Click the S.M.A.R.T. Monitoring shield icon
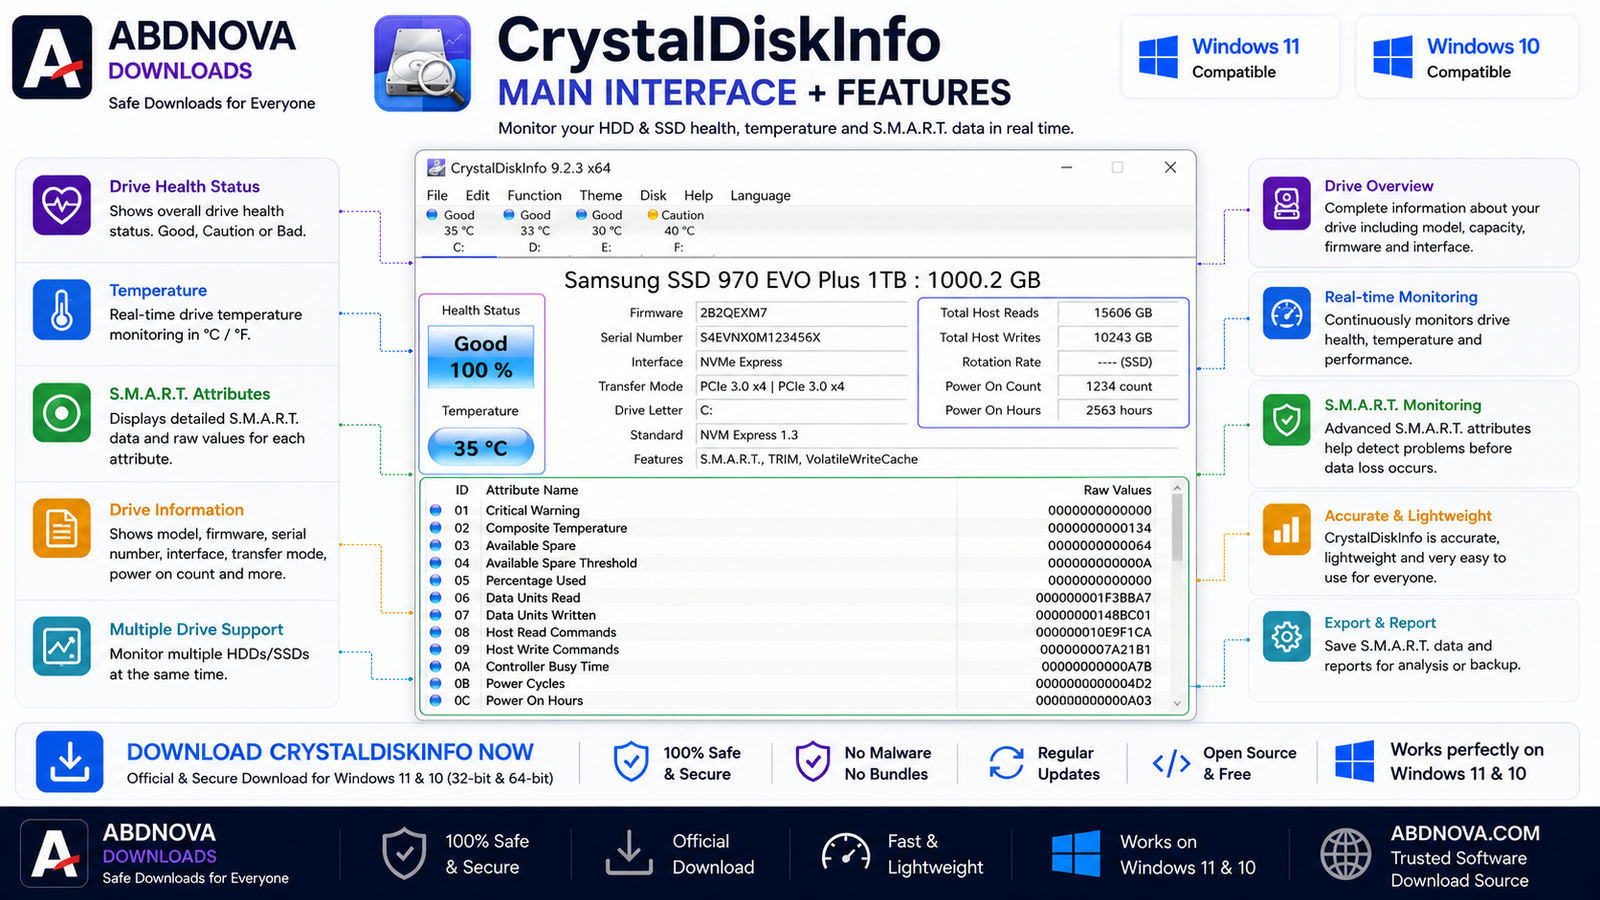 click(x=1287, y=419)
